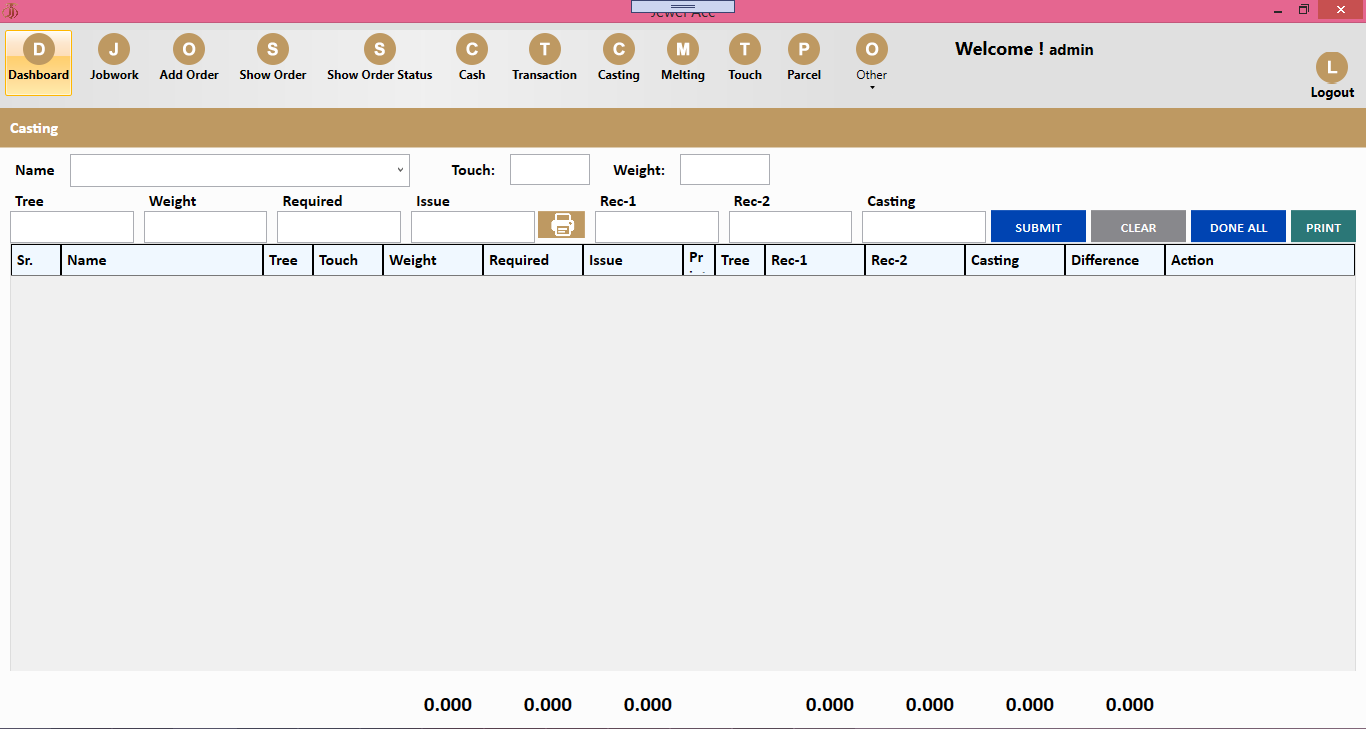Open the Other menu

point(870,60)
